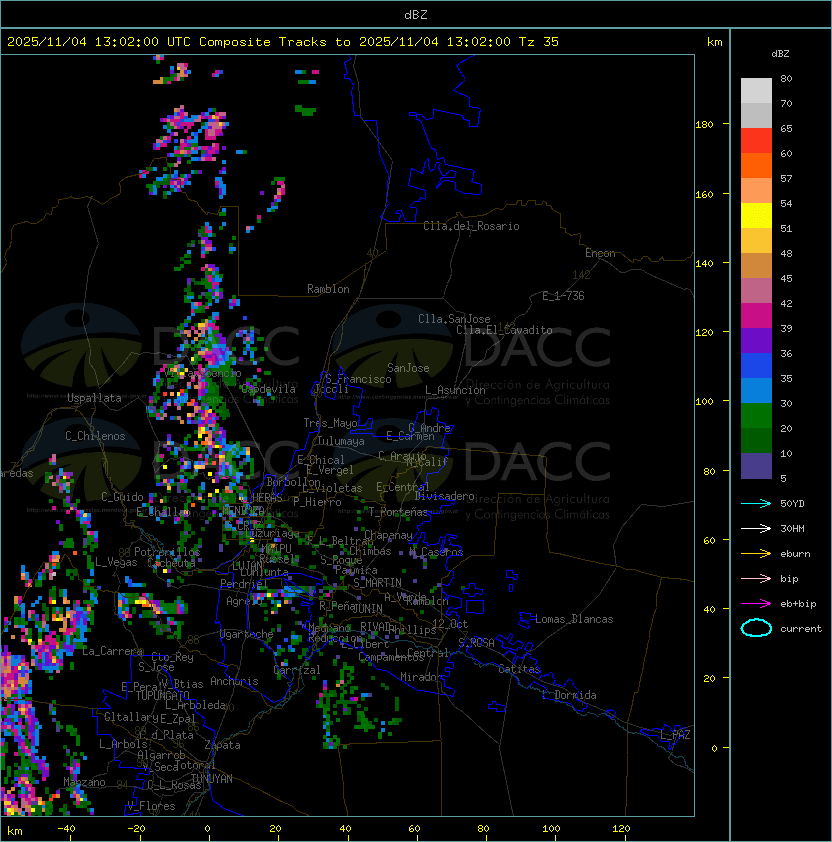The width and height of the screenshot is (832, 842).
Task: Click the eb+bip legend label
Action: 798,604
